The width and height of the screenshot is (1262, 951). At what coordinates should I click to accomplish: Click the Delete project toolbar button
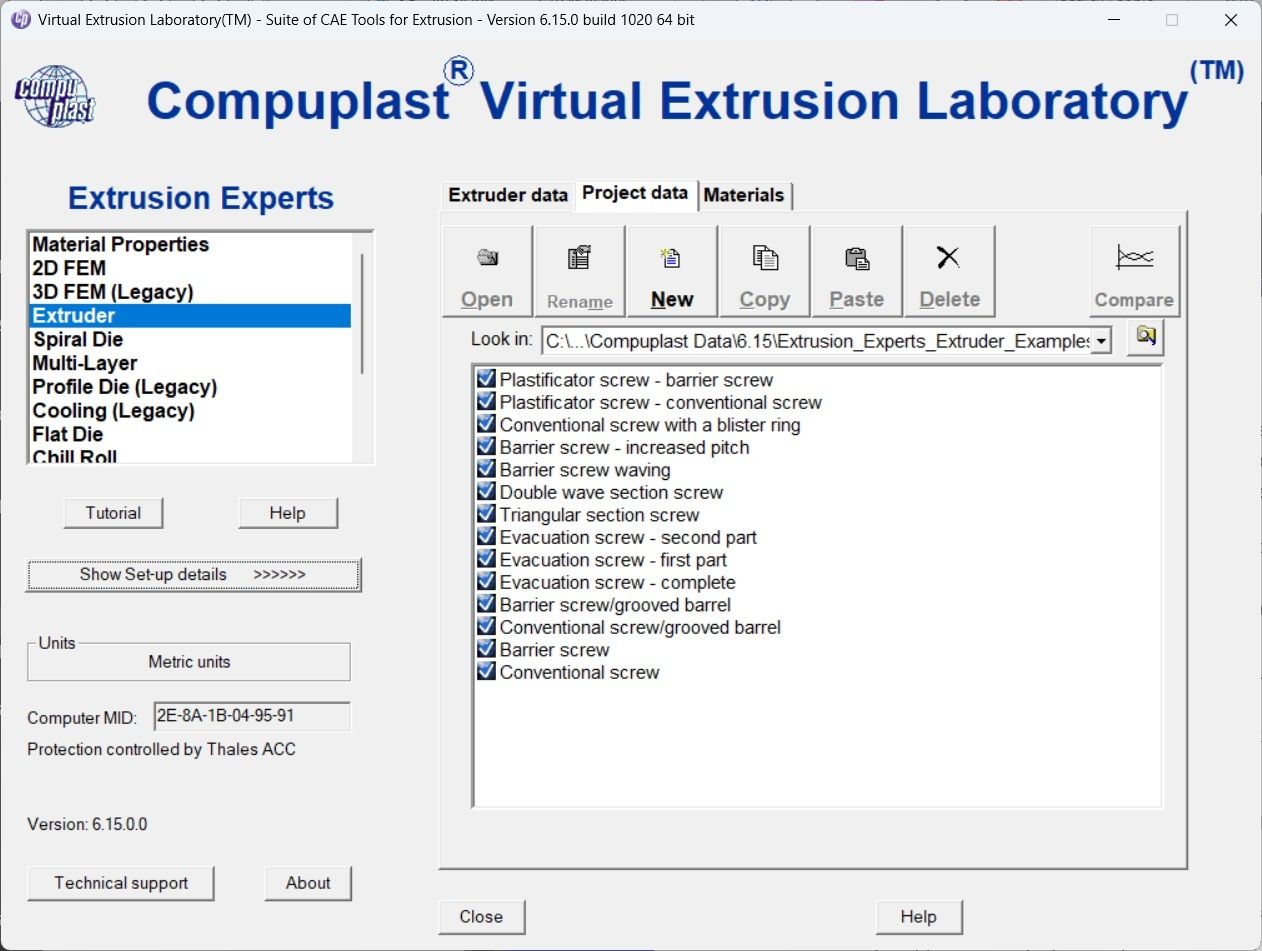pos(949,271)
